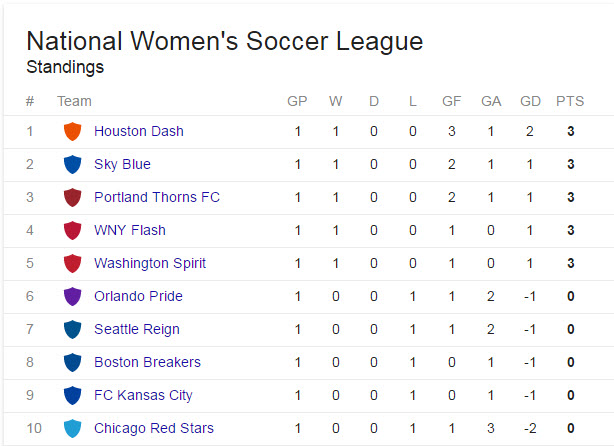This screenshot has width=614, height=446.
Task: Open the Houston Dash team link
Action: [139, 131]
